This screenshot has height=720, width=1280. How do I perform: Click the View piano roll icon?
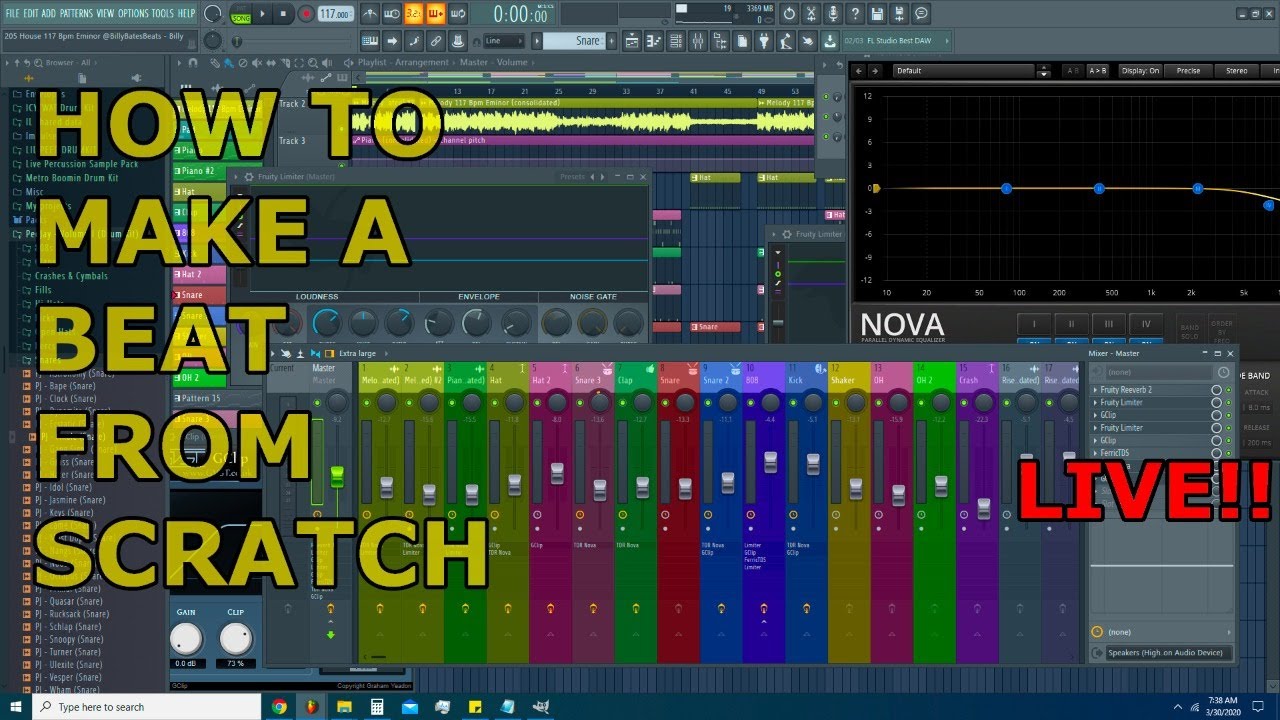pyautogui.click(x=654, y=41)
